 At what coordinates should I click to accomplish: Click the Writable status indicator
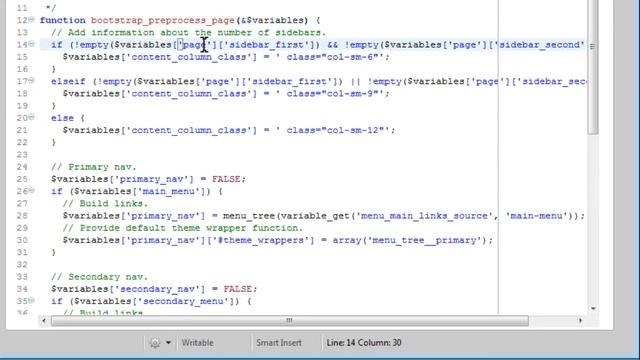coord(198,343)
